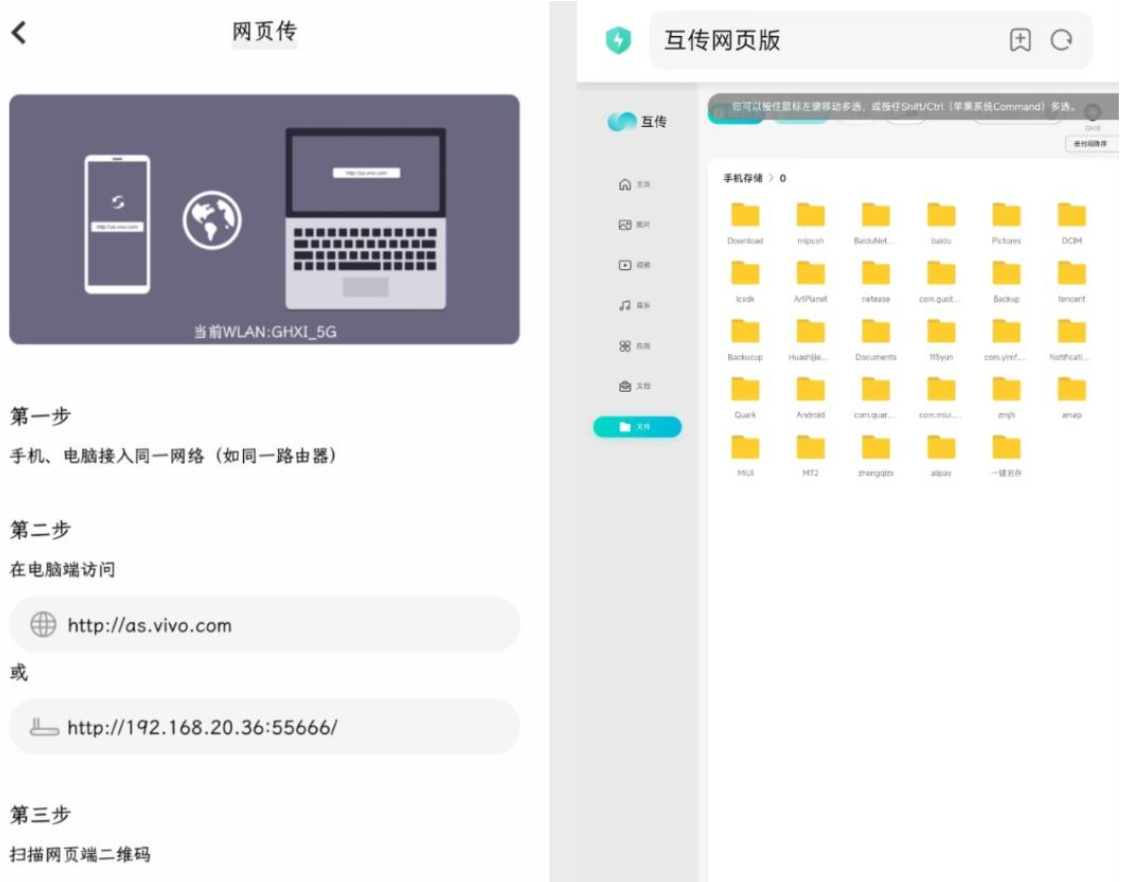Open the Android folder
1146x882 pixels.
(x=810, y=398)
